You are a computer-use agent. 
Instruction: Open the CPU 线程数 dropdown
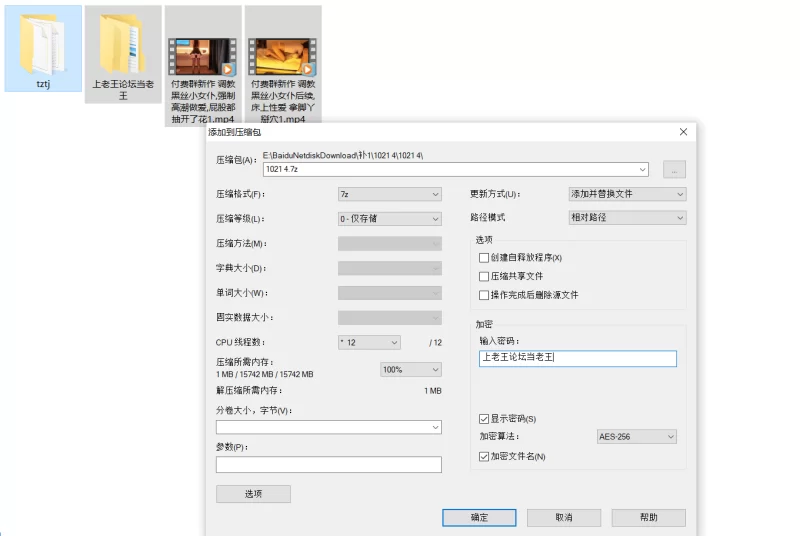coord(369,342)
